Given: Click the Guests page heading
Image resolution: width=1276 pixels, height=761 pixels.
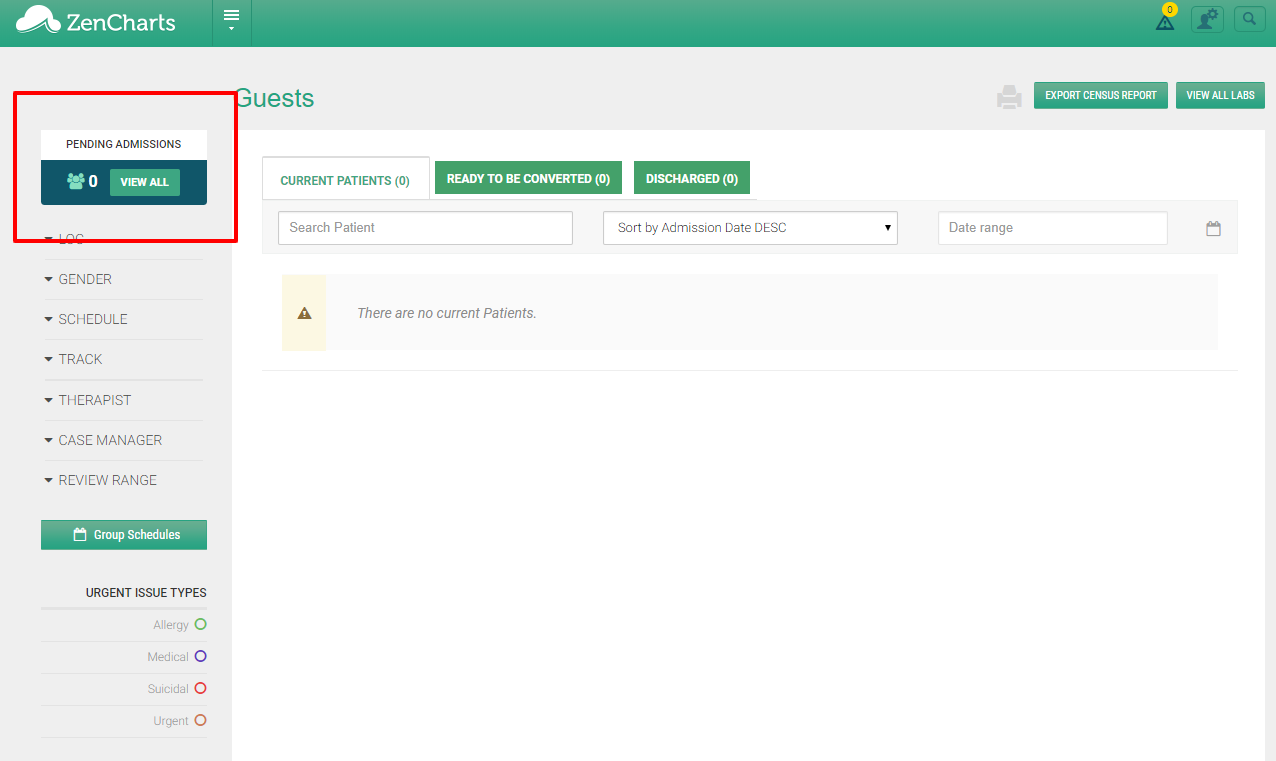Looking at the screenshot, I should point(274,98).
